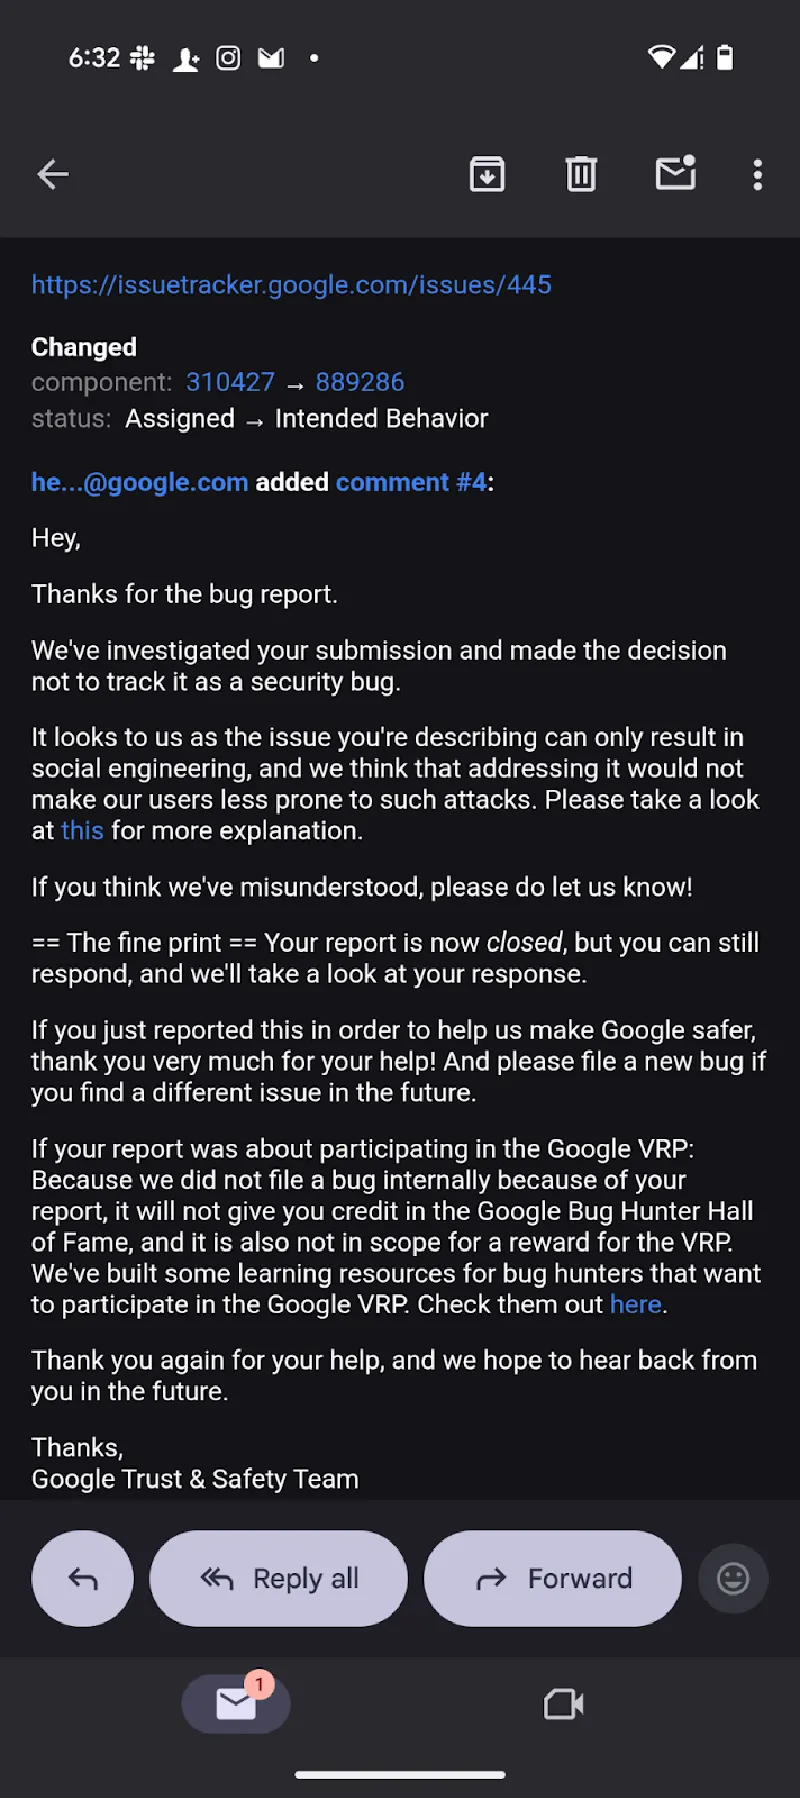Open the comment #4 link
Viewport: 800px width, 1798px height.
click(411, 482)
